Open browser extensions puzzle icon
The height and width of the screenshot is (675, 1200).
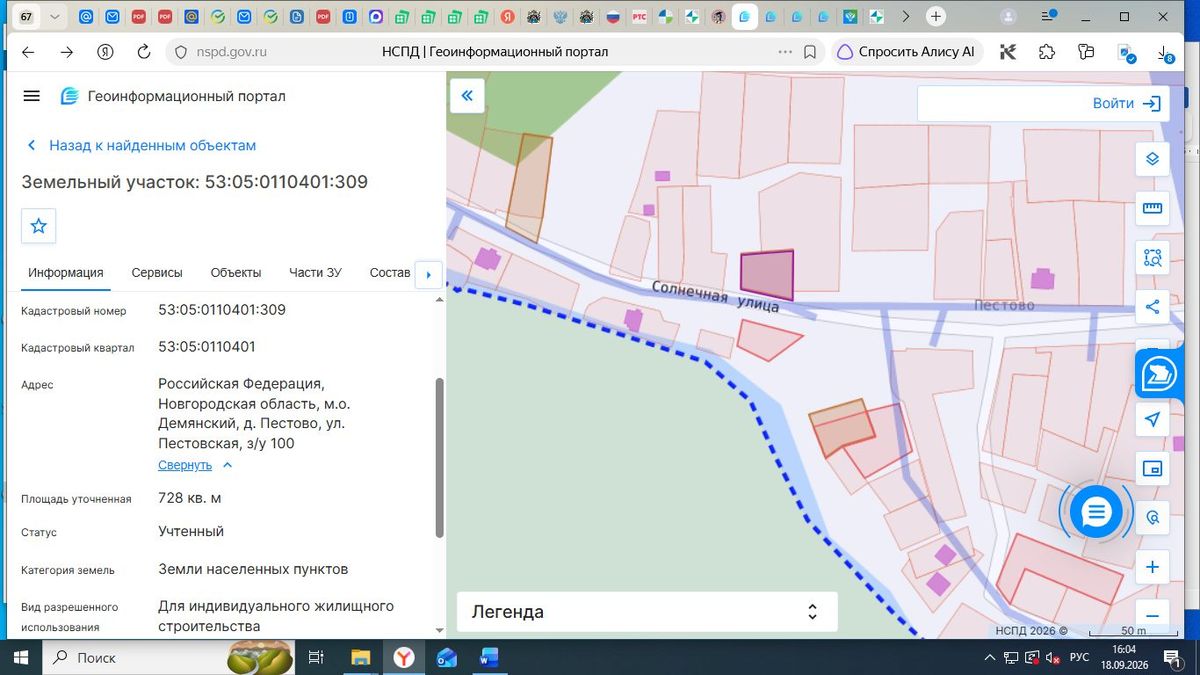(1046, 52)
